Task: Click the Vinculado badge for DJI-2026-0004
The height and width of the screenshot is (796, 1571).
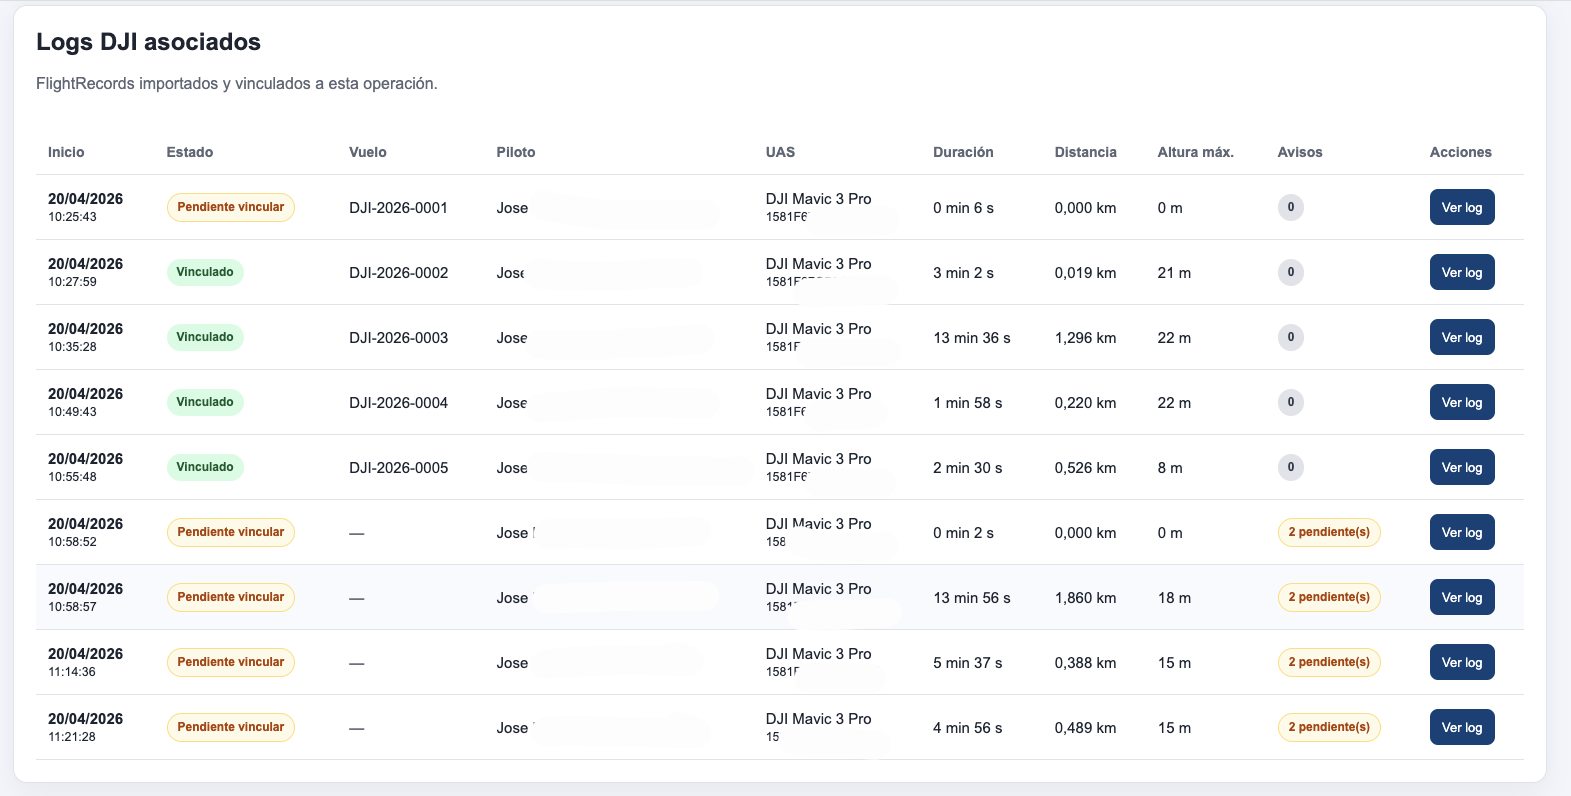Action: pyautogui.click(x=205, y=402)
